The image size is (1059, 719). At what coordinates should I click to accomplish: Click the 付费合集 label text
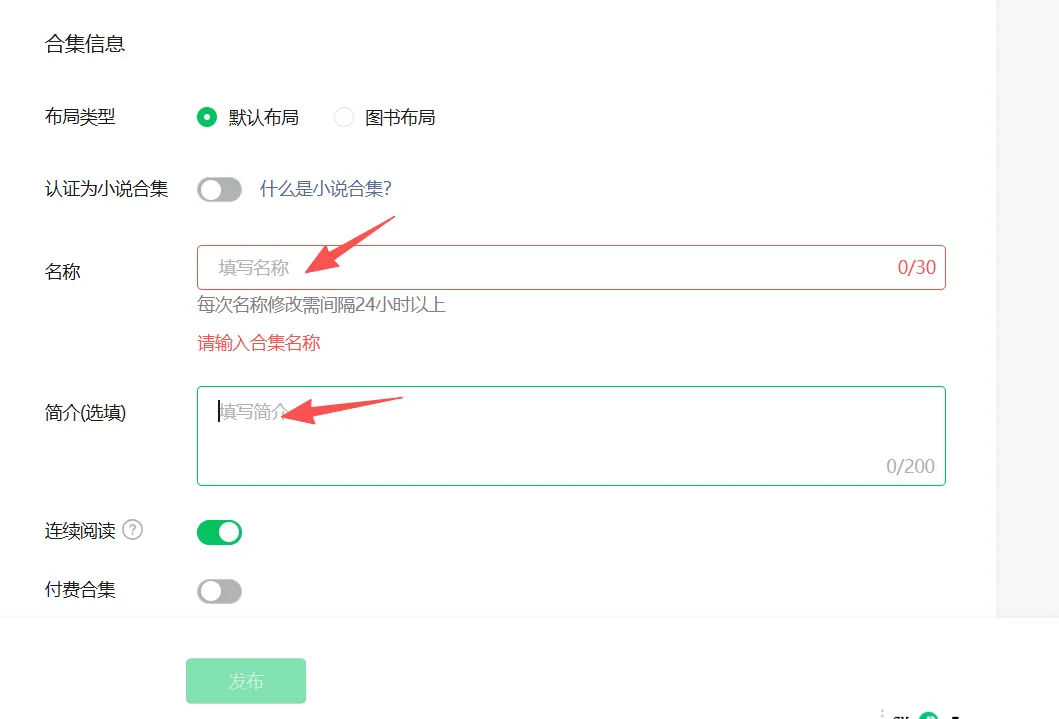[x=80, y=590]
